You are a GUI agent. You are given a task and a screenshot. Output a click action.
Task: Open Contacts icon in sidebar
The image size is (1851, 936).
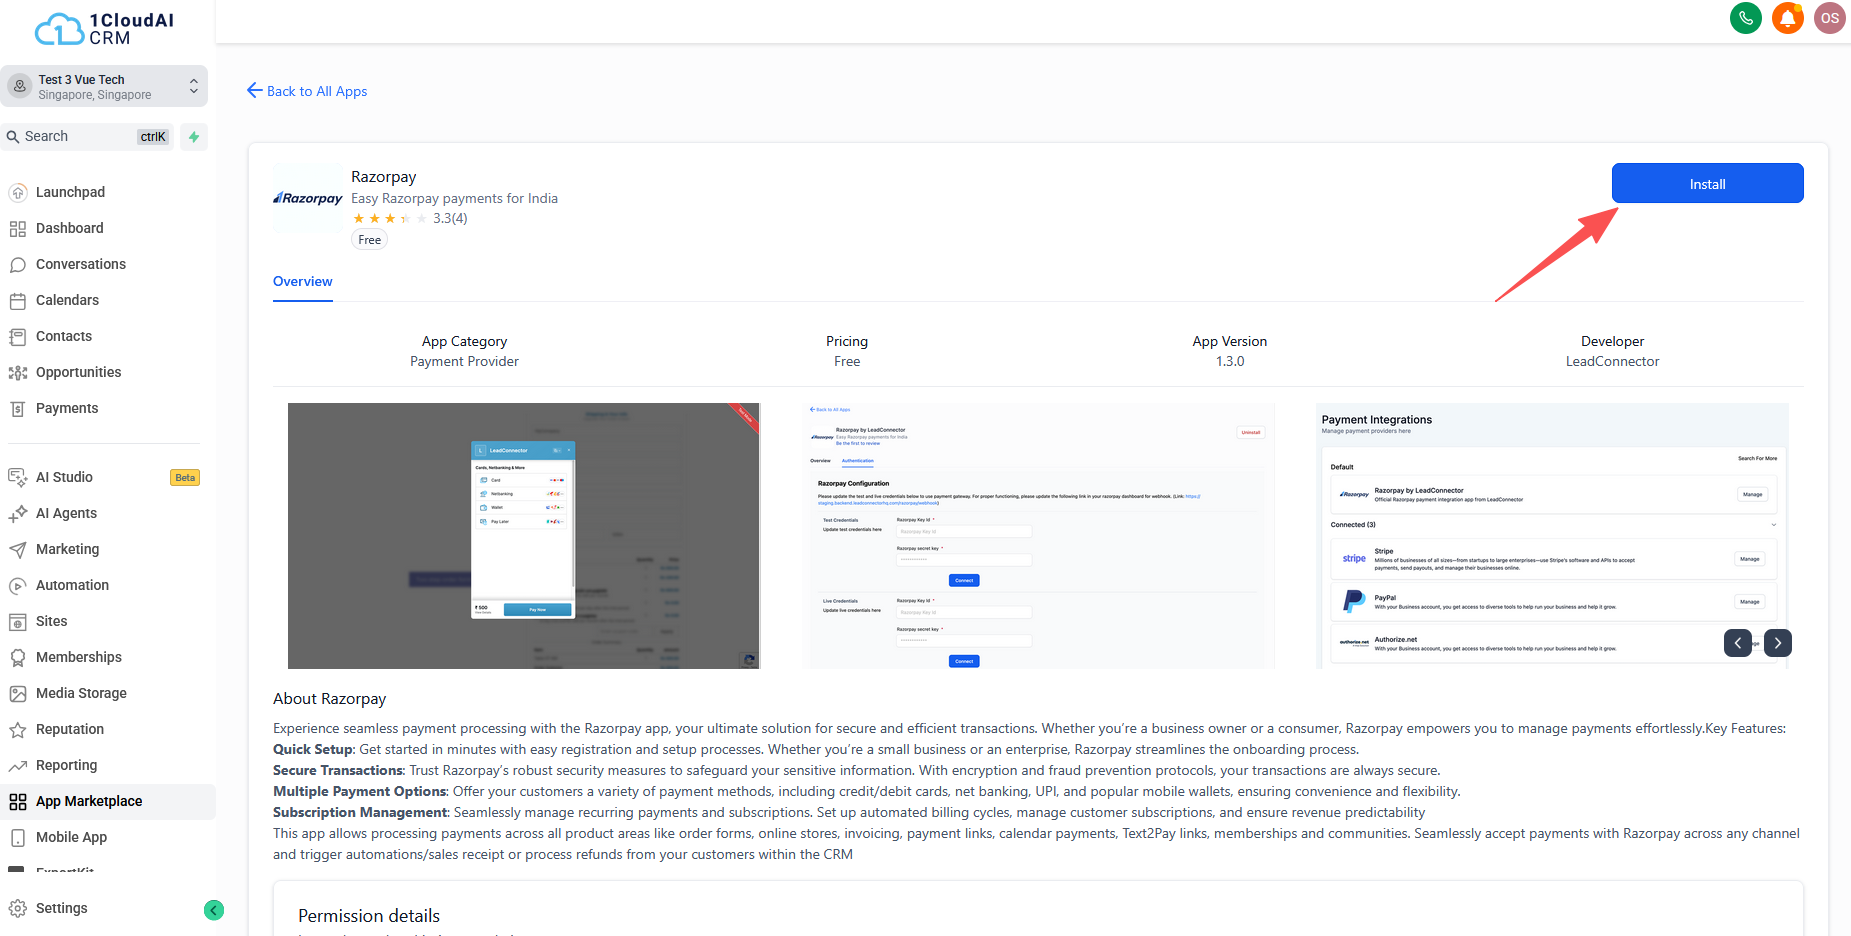(18, 337)
